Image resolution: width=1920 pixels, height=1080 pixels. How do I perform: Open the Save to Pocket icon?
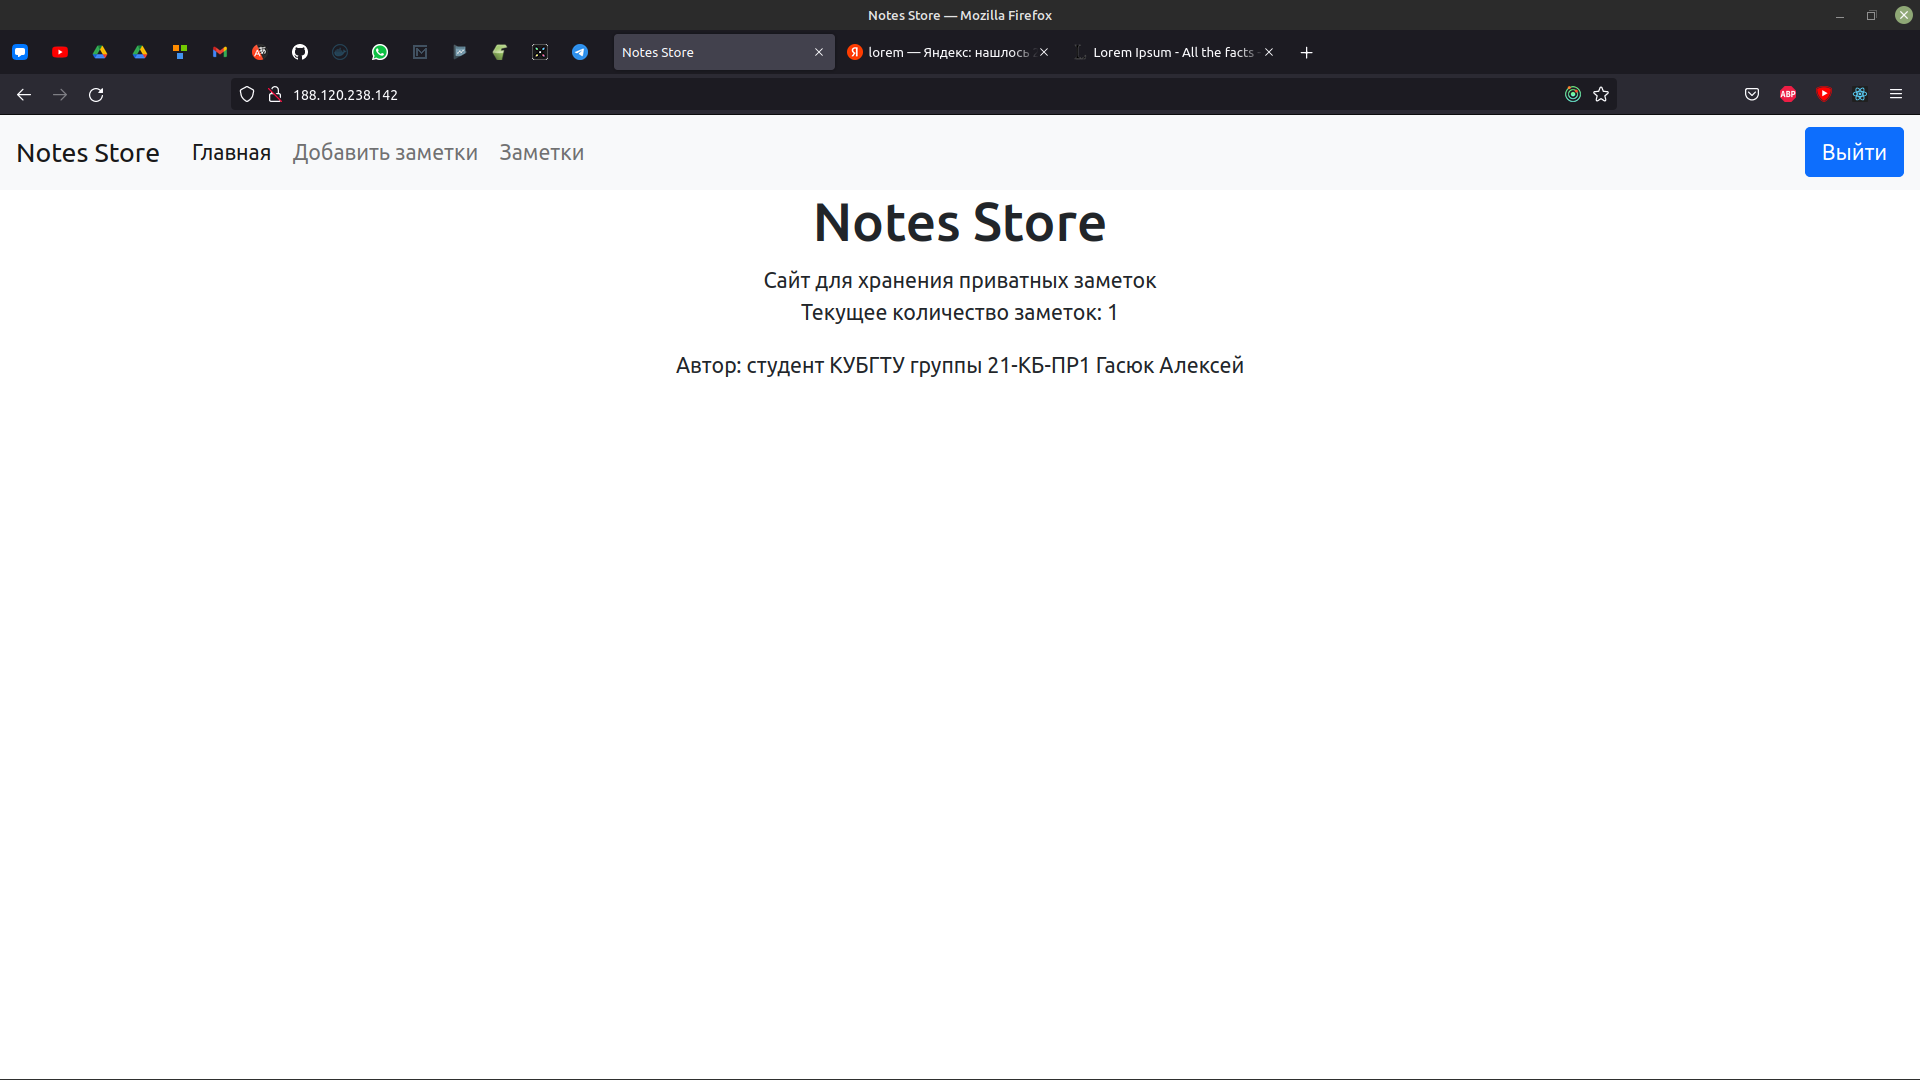[x=1752, y=94]
